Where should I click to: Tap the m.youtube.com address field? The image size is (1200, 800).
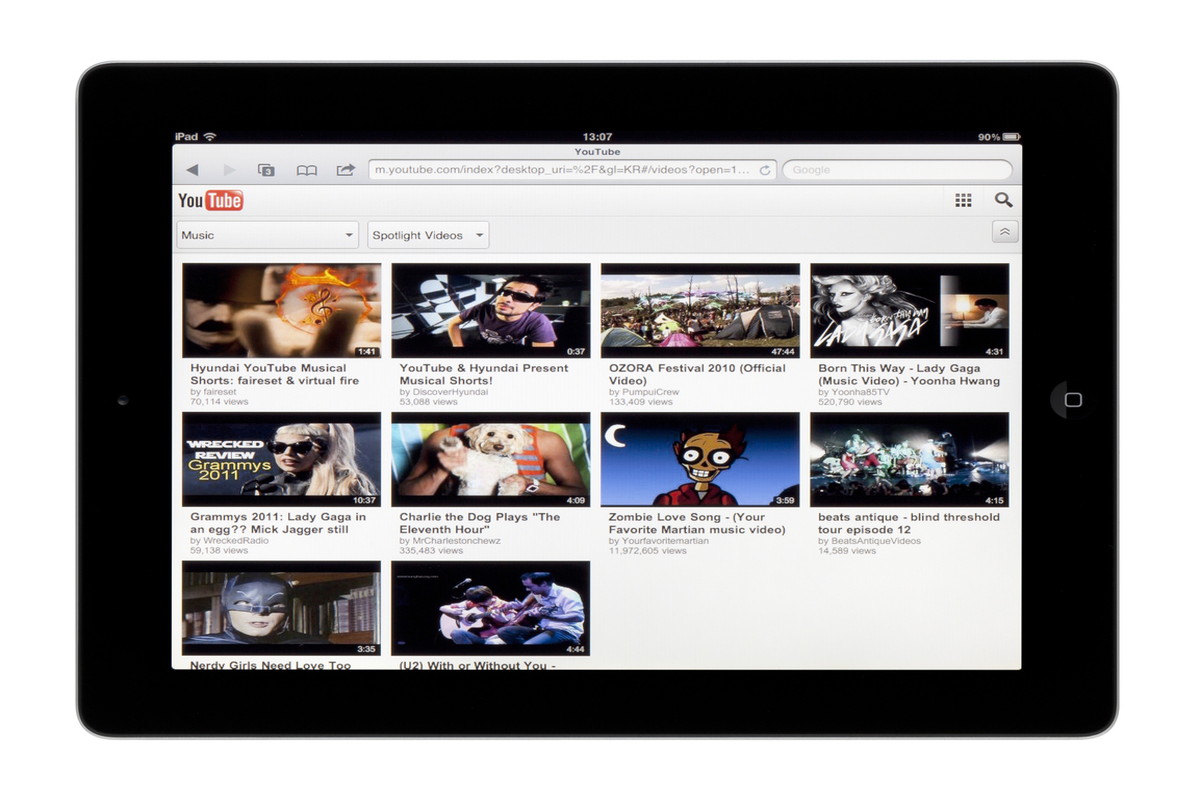[x=572, y=170]
